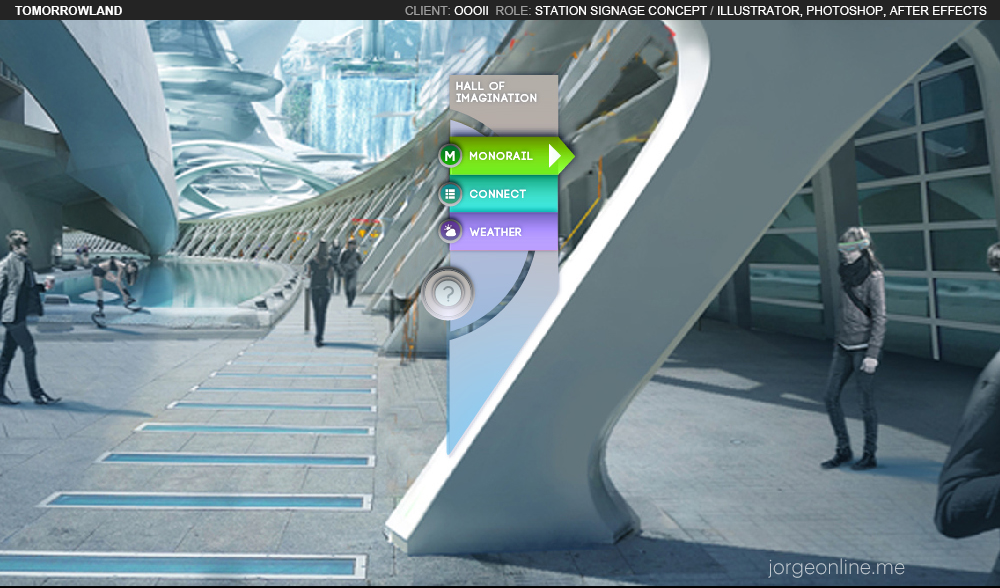Click the green M monorail icon

(450, 156)
